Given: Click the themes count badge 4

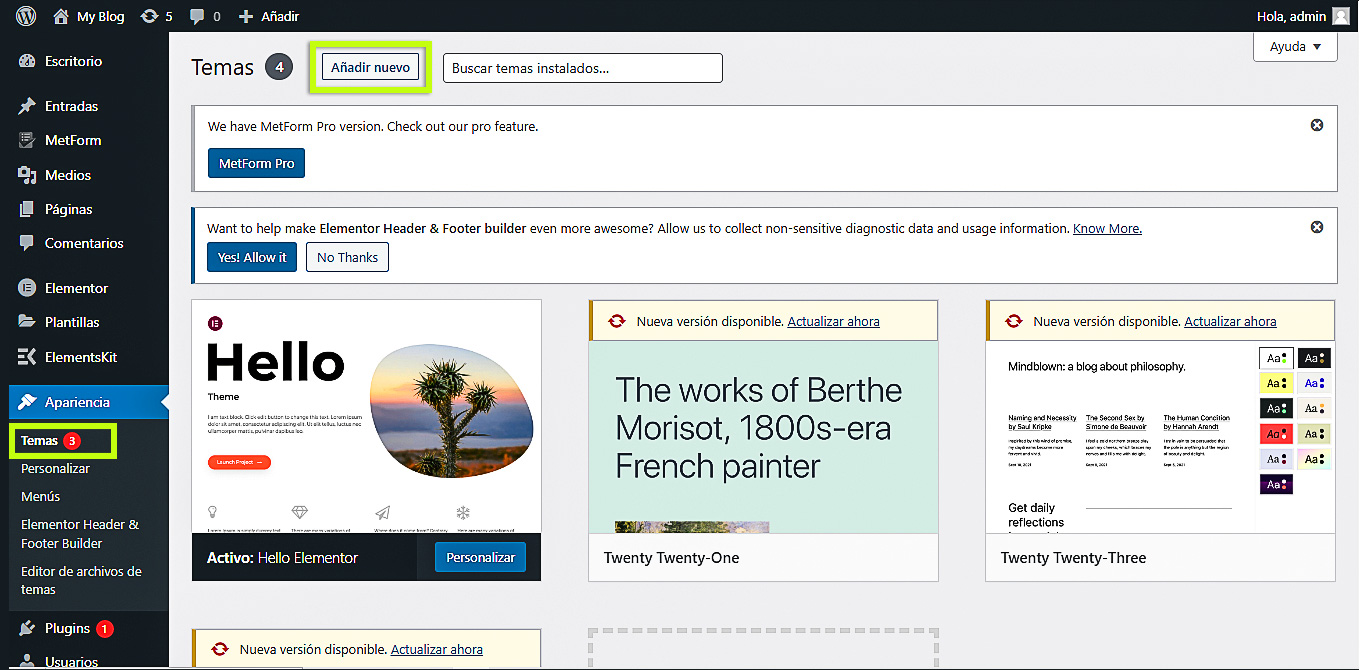Looking at the screenshot, I should pyautogui.click(x=279, y=67).
